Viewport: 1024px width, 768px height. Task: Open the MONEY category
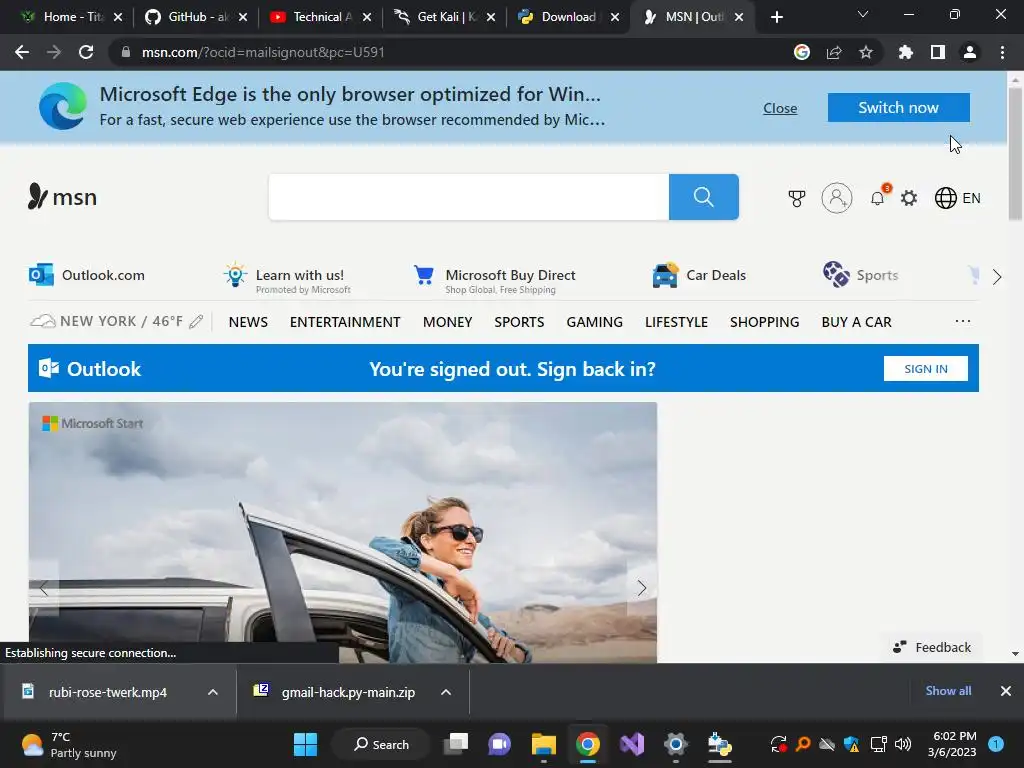click(x=447, y=322)
